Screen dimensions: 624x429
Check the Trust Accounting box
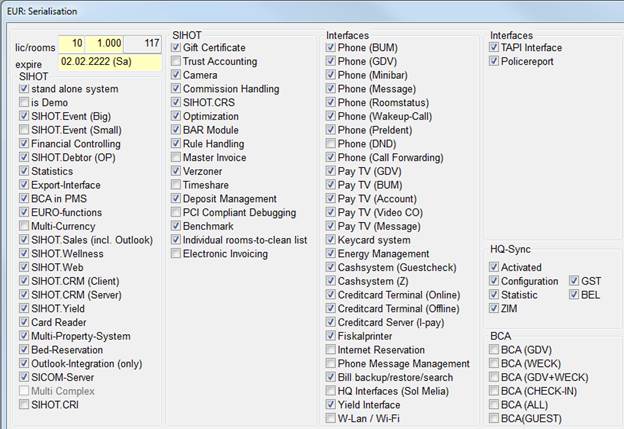point(176,62)
